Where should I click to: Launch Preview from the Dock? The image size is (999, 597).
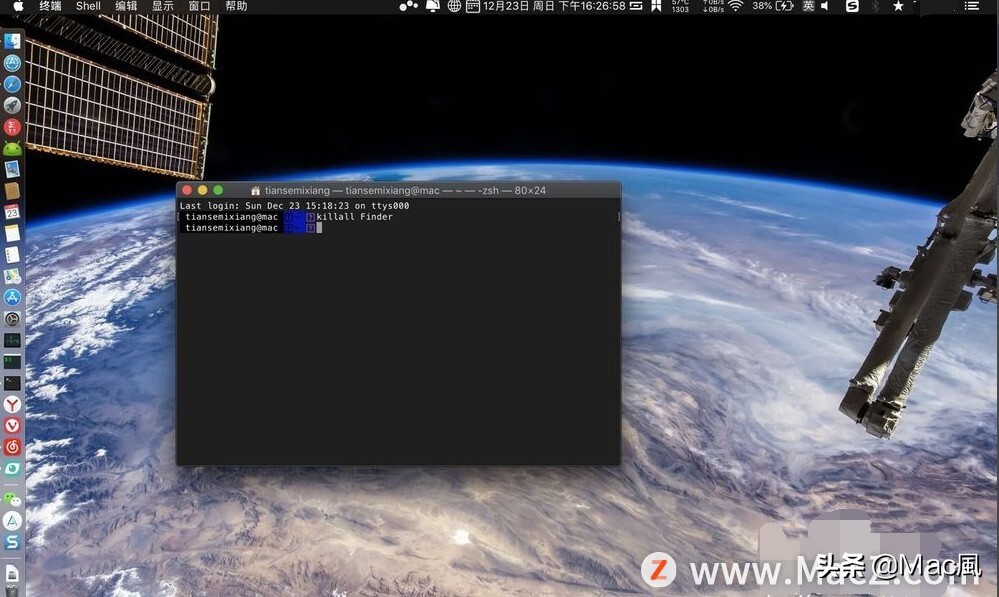coord(12,169)
